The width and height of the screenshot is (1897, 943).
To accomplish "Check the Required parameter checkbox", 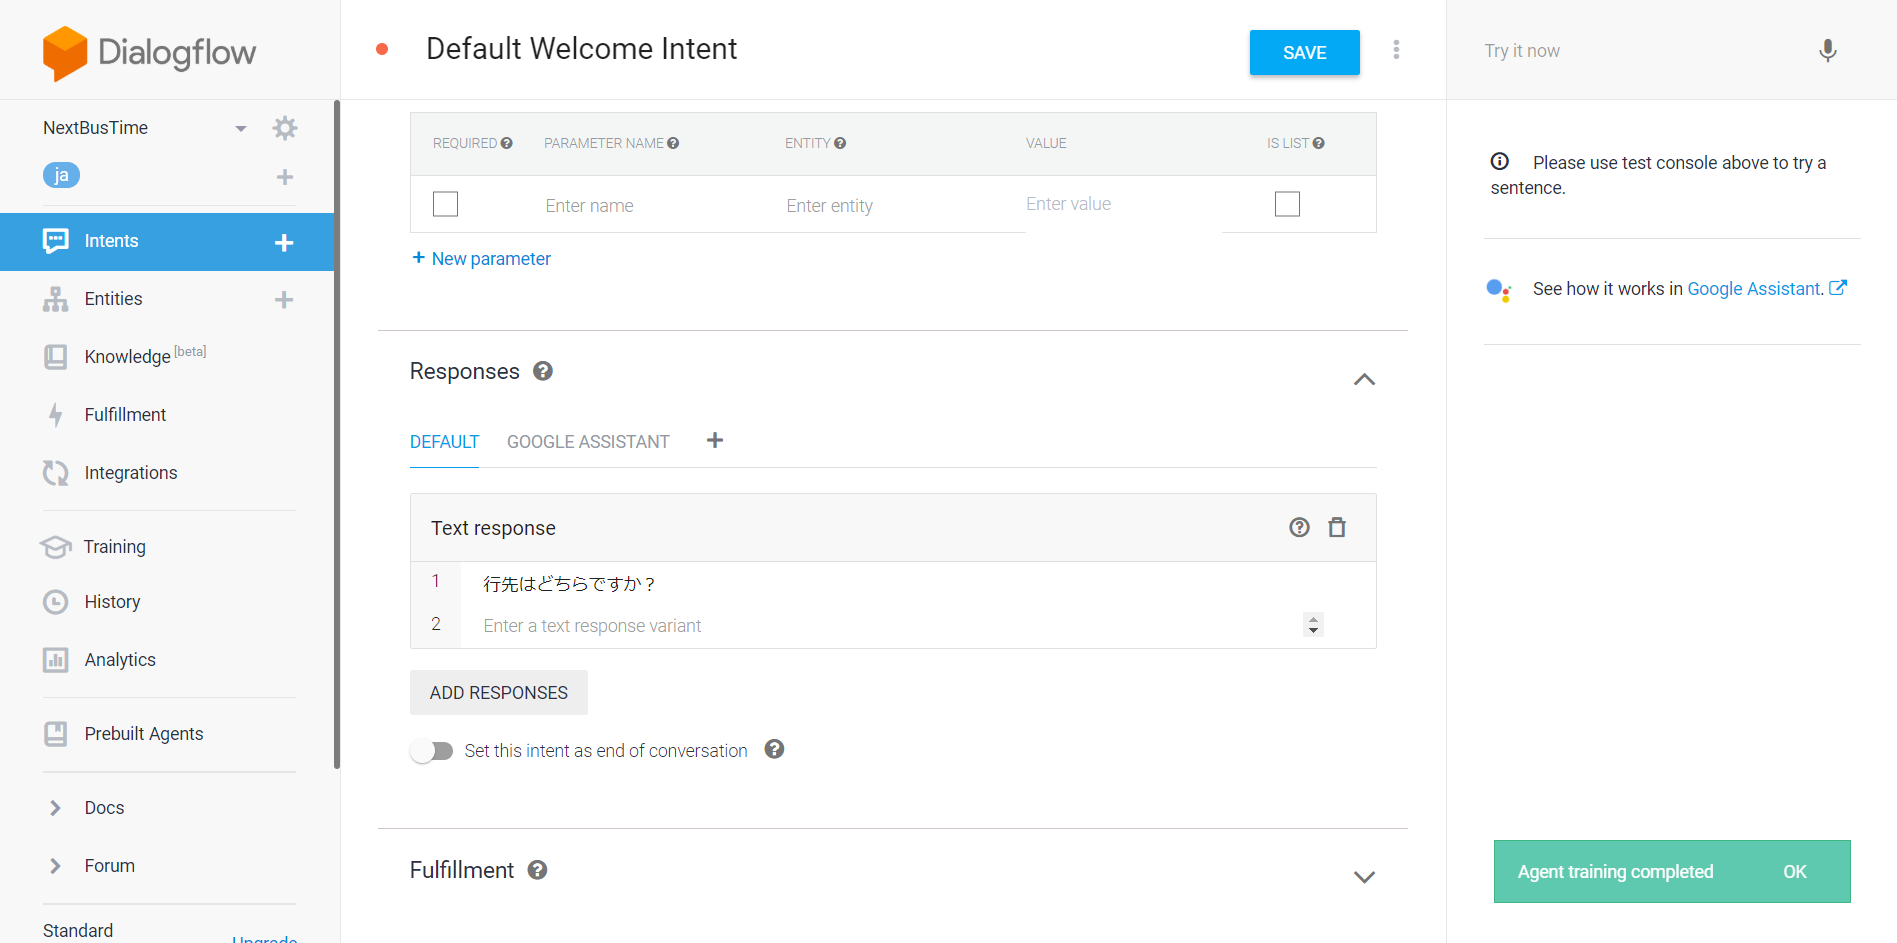I will 445,204.
